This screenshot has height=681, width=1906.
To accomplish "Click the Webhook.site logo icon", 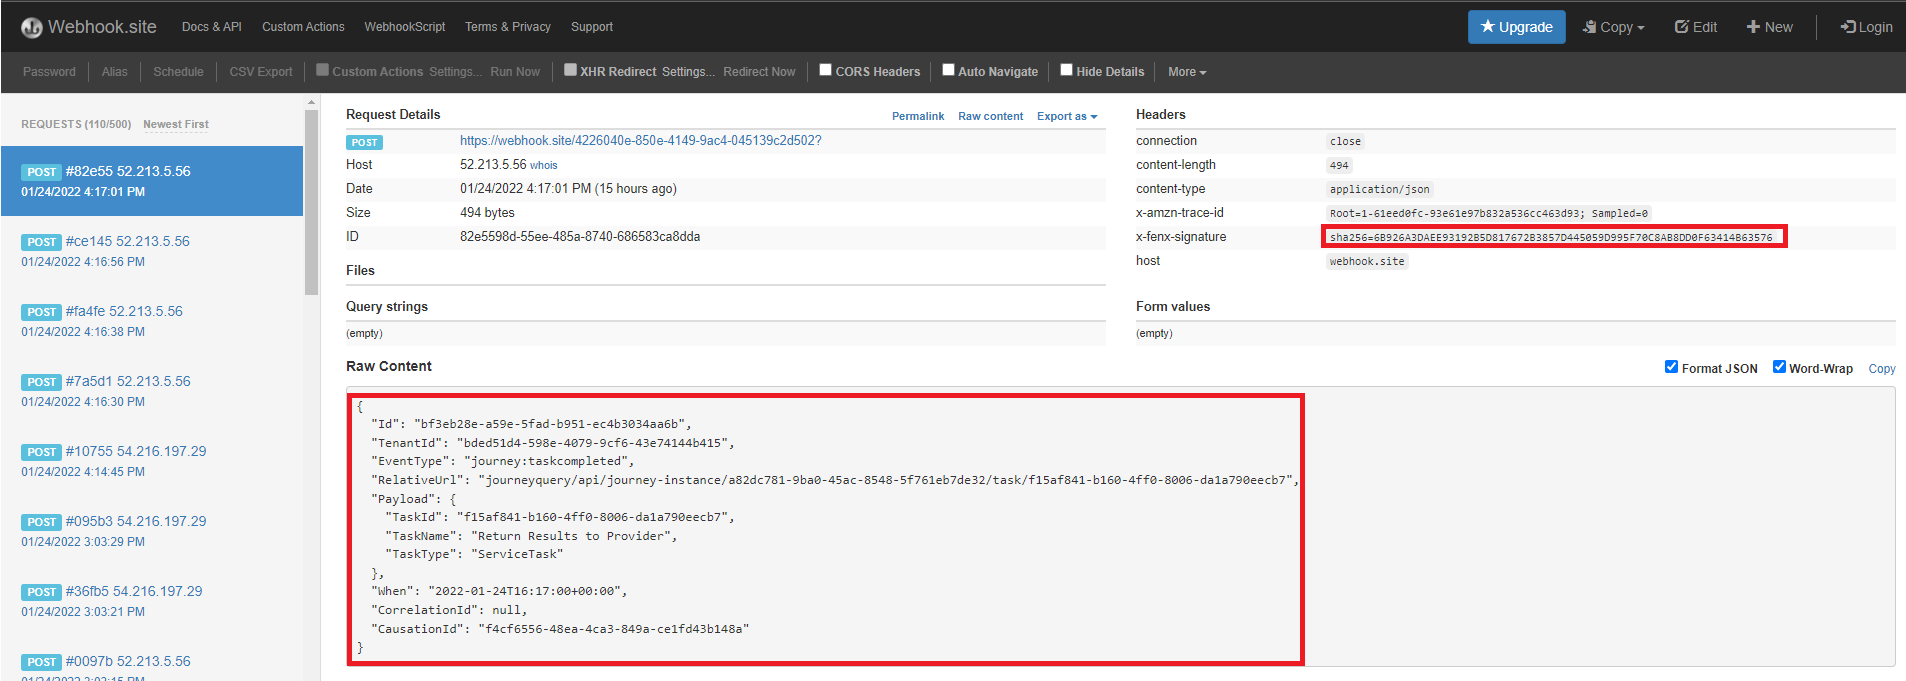I will pyautogui.click(x=31, y=28).
